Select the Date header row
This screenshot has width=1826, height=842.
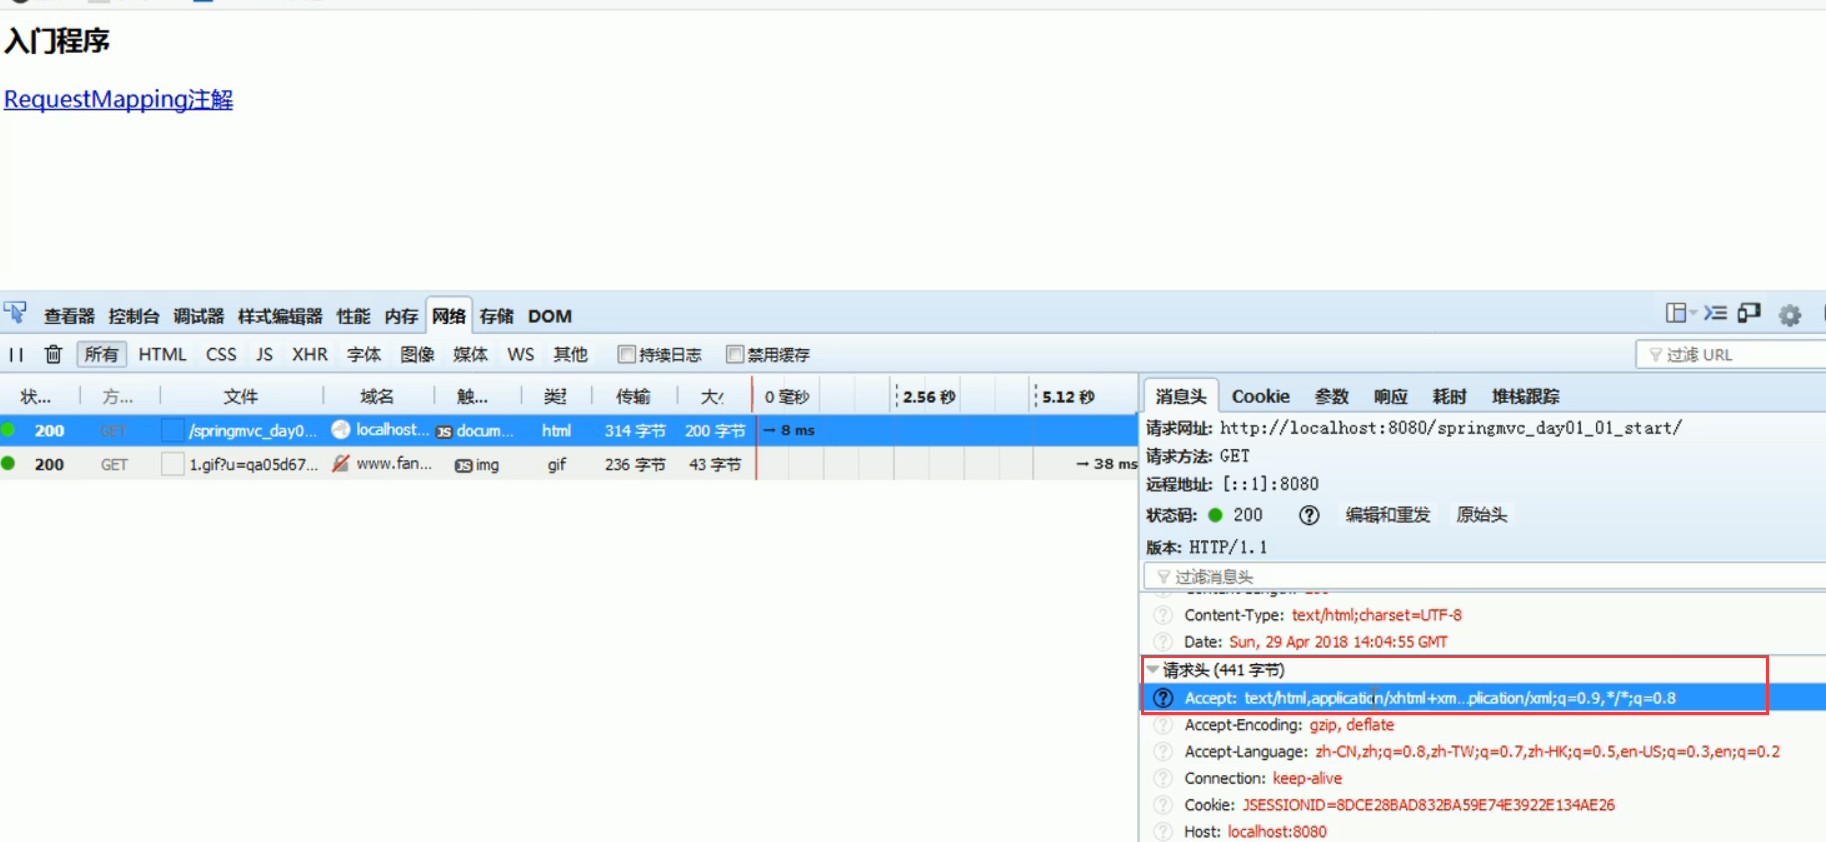1483,642
